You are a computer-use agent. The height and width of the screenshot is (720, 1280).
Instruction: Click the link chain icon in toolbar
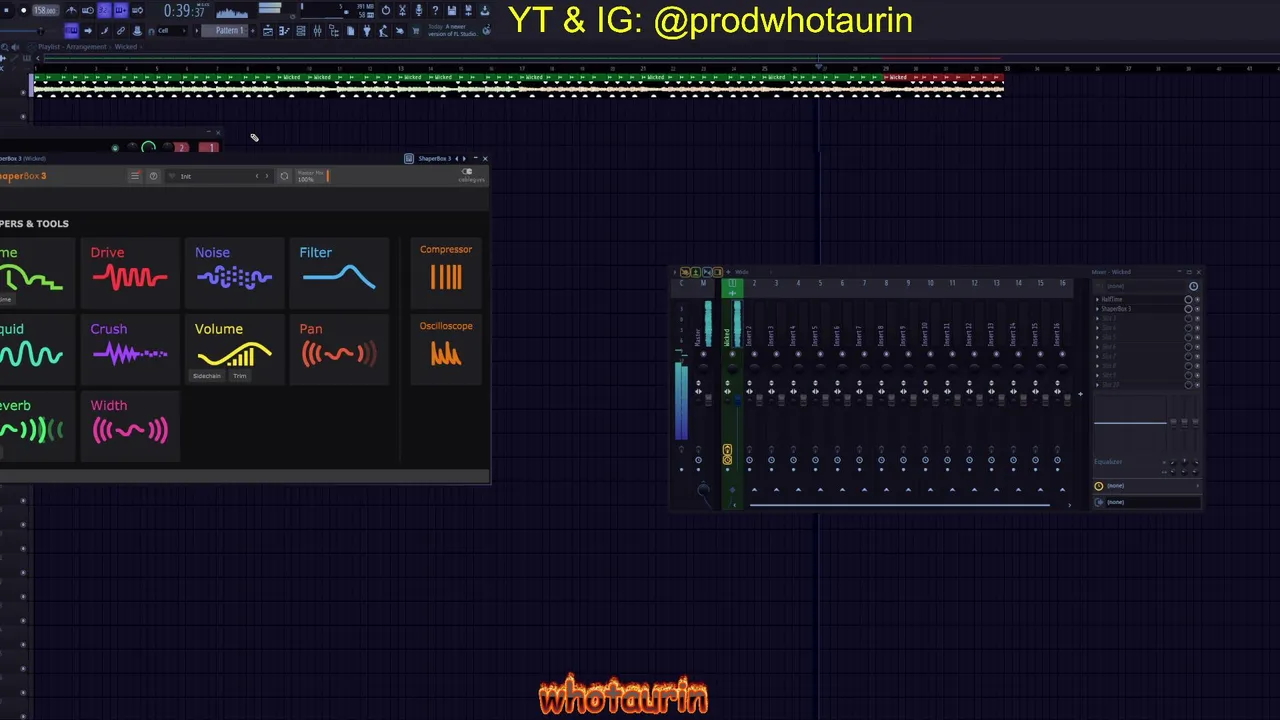tap(121, 31)
